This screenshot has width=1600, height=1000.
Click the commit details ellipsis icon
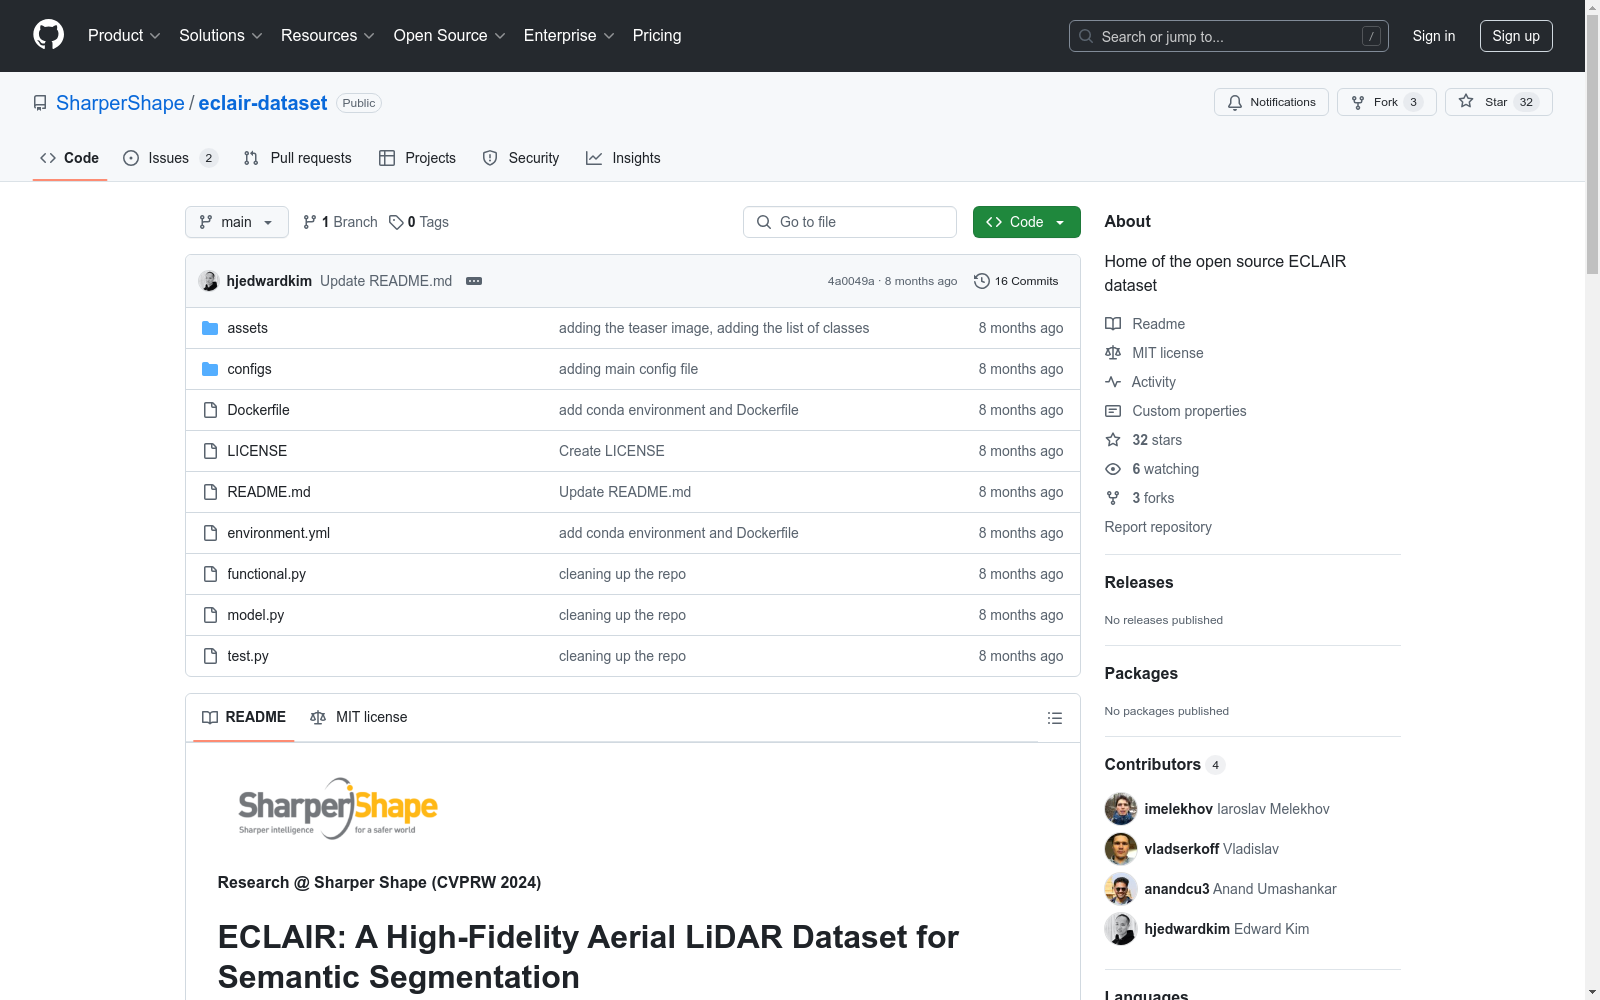474,281
